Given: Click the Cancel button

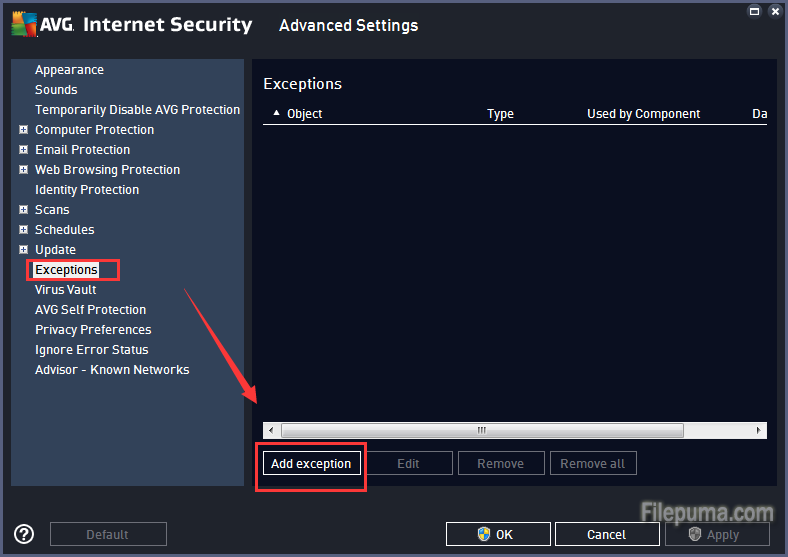Looking at the screenshot, I should coord(606,534).
